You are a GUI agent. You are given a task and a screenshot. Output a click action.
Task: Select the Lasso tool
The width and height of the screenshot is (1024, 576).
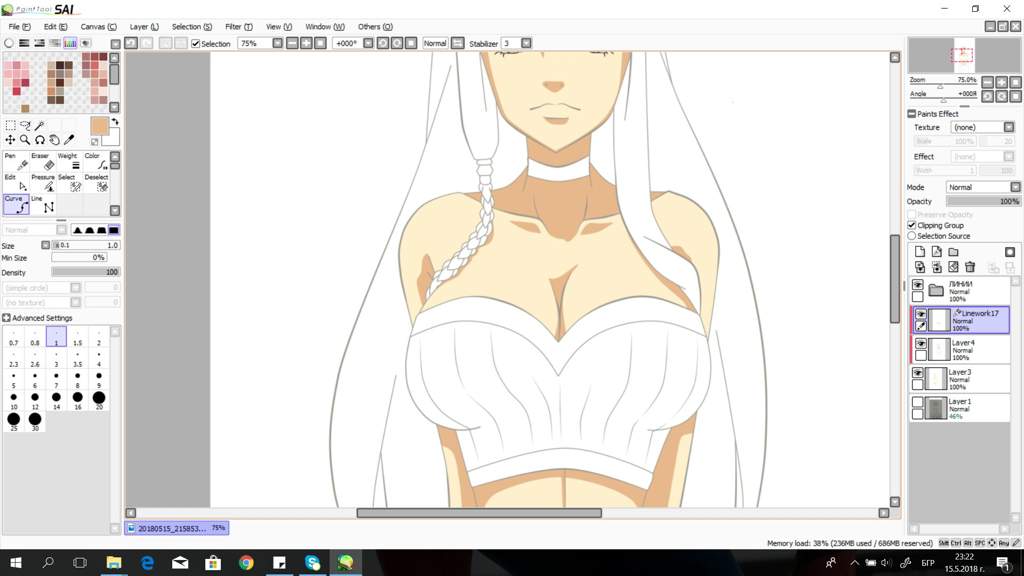(25, 125)
